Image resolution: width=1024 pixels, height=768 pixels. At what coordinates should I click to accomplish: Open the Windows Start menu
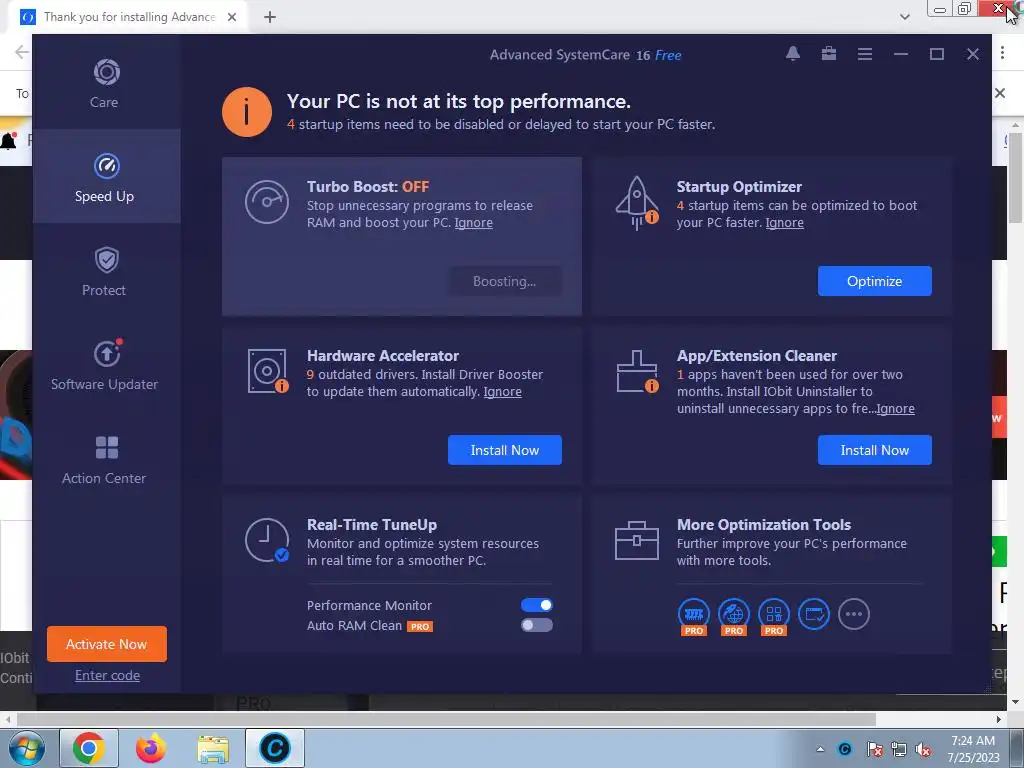click(x=27, y=748)
